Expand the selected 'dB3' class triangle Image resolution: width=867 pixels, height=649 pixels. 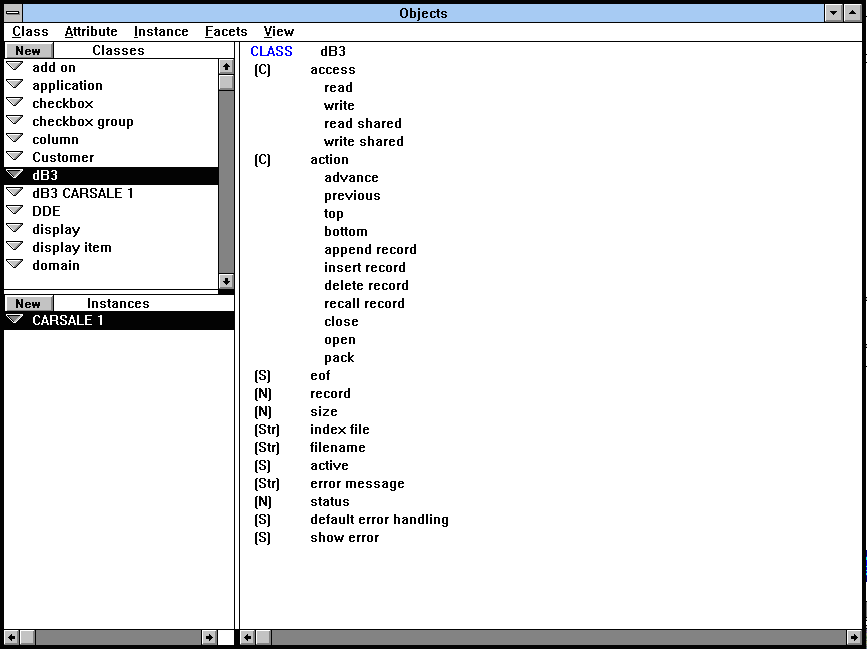[x=15, y=174]
